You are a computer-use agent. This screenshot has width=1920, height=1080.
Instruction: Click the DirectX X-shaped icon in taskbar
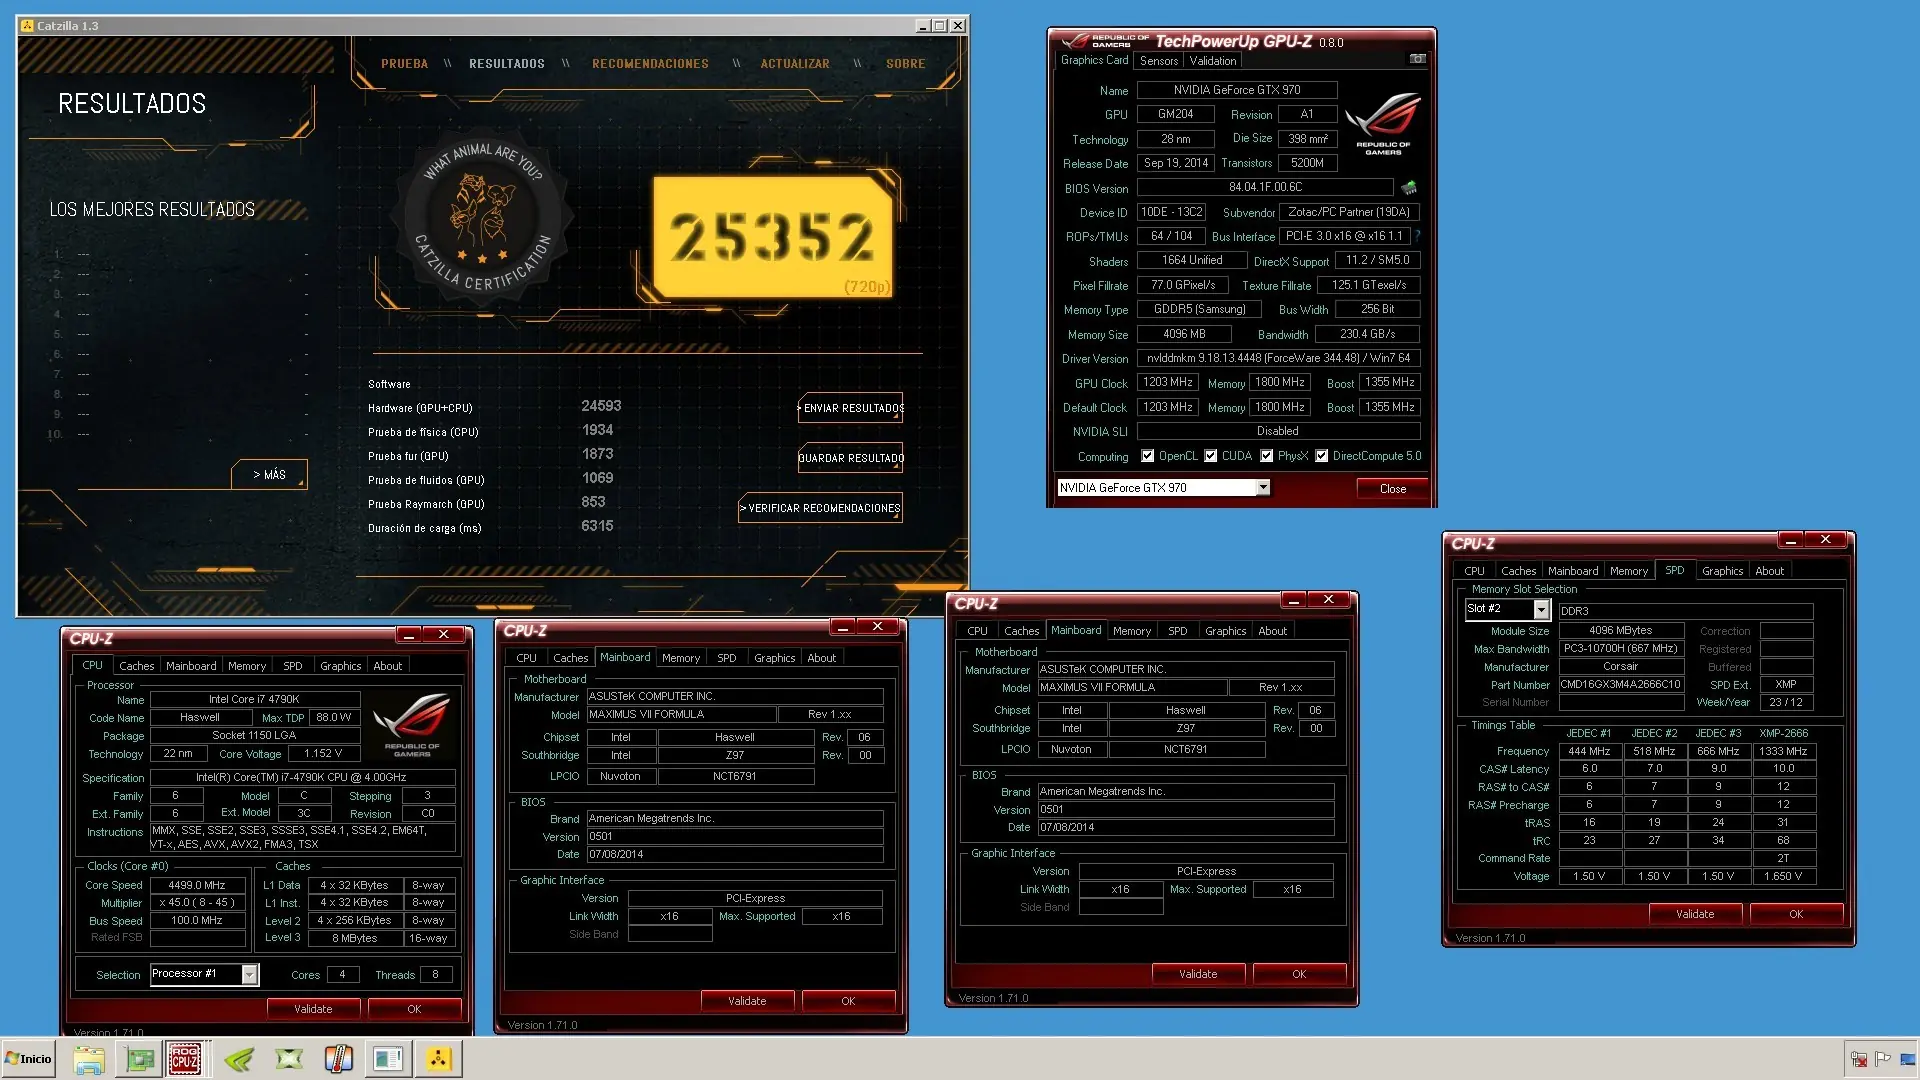coord(289,1059)
